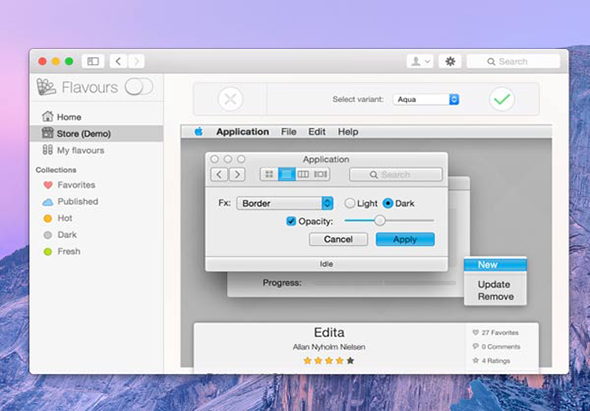Switch to icon grid view
The height and width of the screenshot is (411, 590).
point(269,174)
